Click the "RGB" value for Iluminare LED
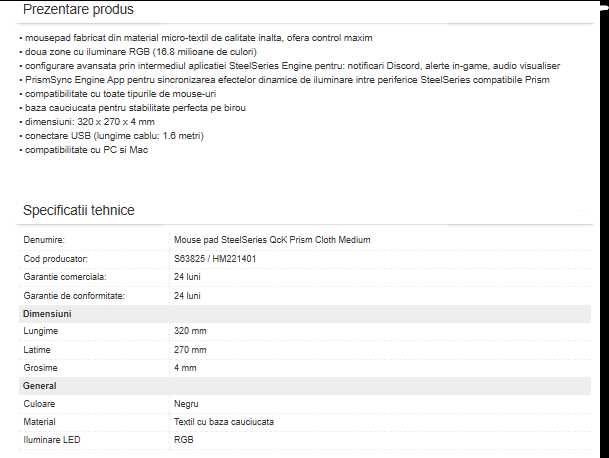609x458 pixels. tap(184, 440)
